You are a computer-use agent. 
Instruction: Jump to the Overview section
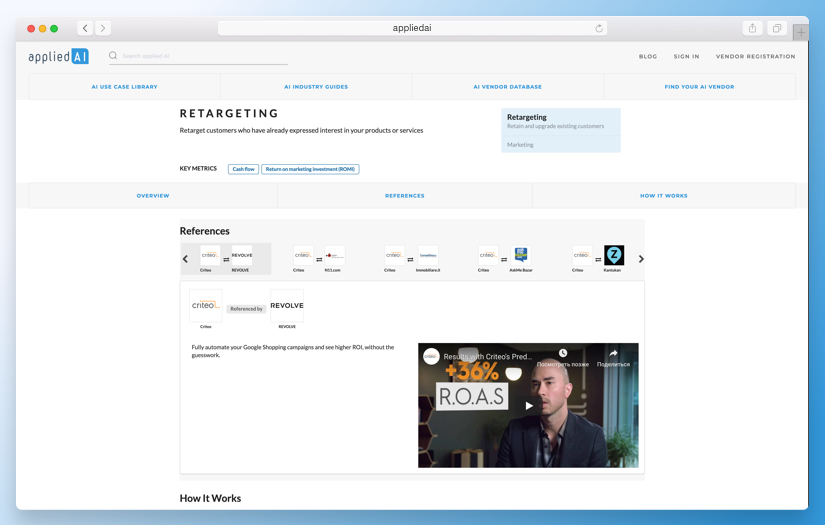coord(153,196)
